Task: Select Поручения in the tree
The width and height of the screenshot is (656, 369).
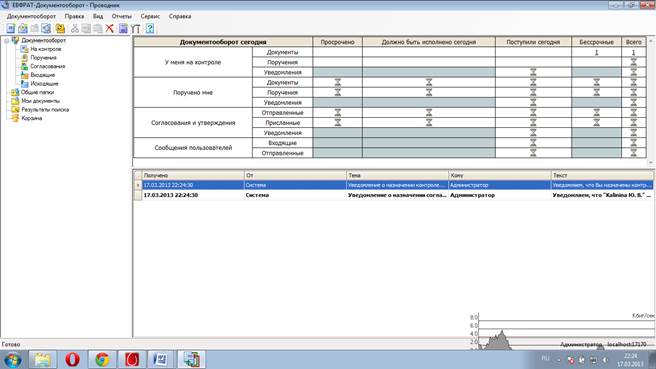Action: 43,58
